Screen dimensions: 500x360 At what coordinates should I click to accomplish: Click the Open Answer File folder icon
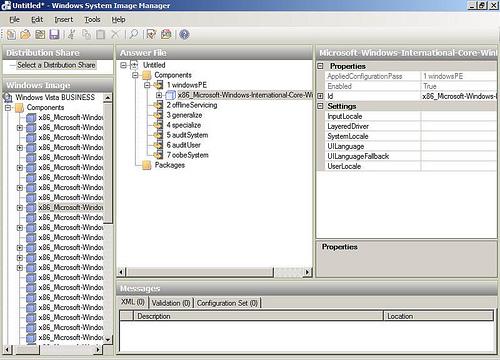25,34
